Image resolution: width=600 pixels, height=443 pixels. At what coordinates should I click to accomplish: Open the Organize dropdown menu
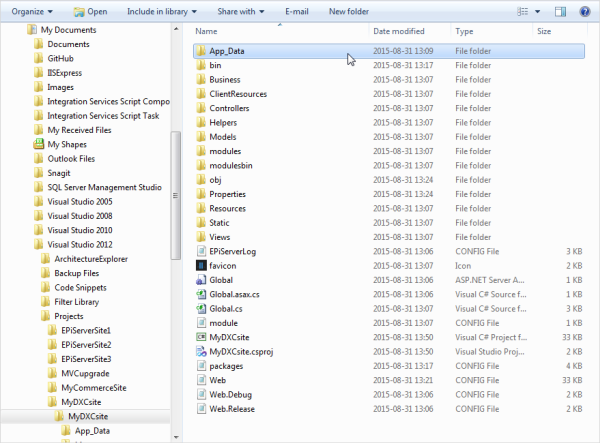tap(34, 12)
